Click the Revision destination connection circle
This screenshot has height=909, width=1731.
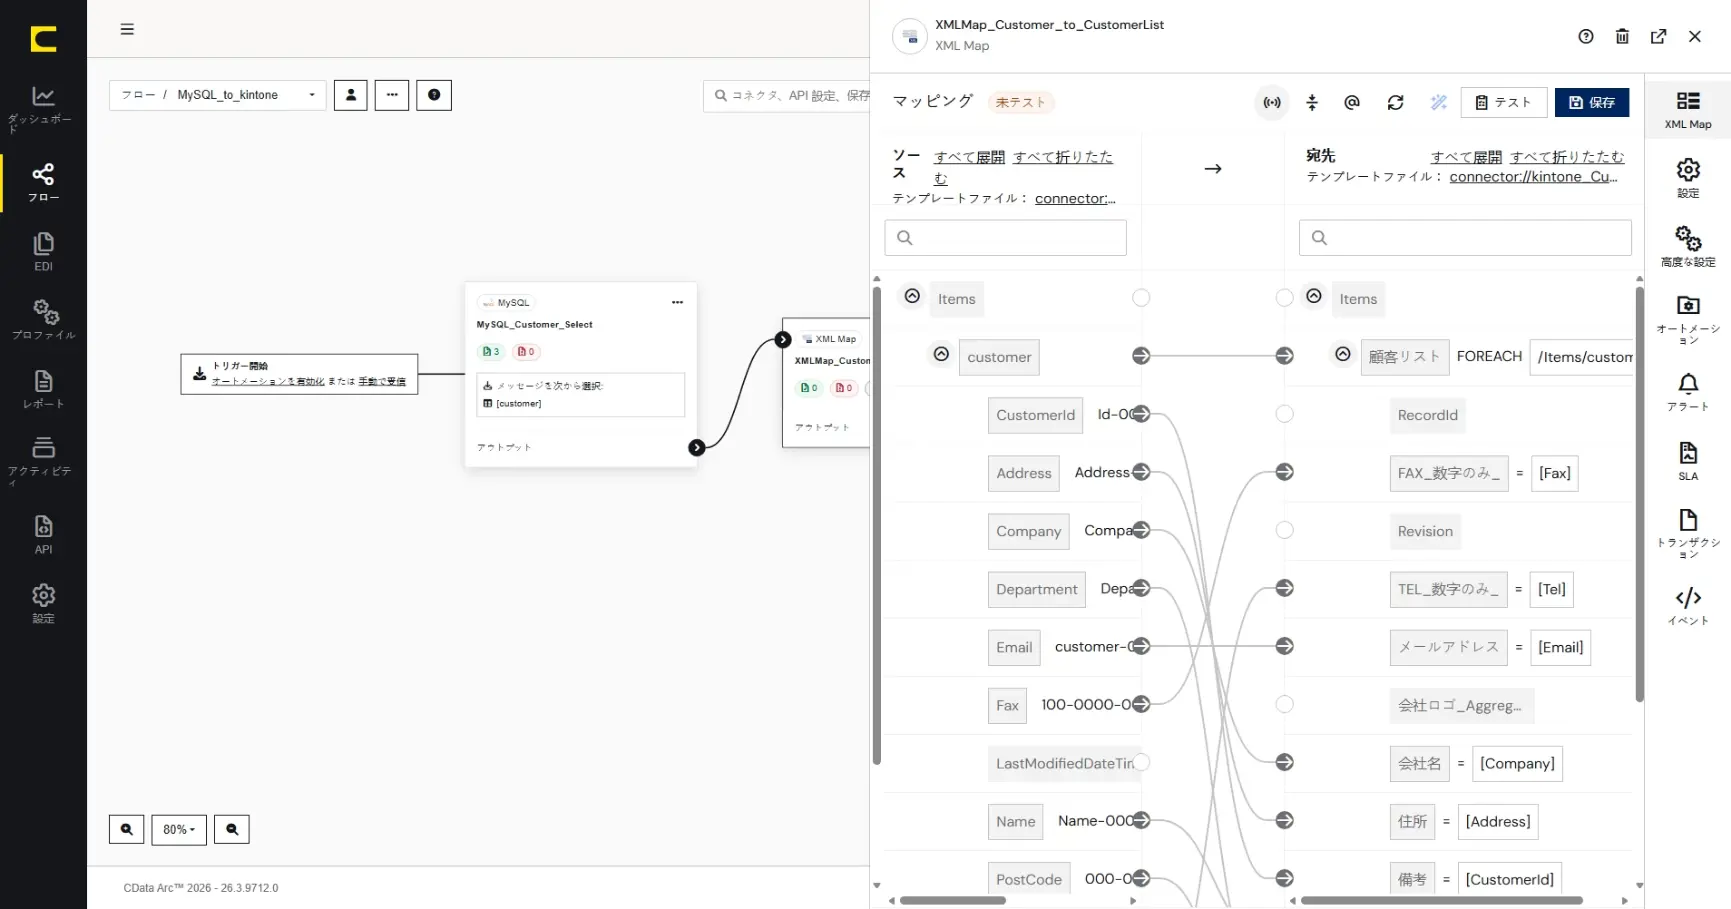pos(1285,530)
